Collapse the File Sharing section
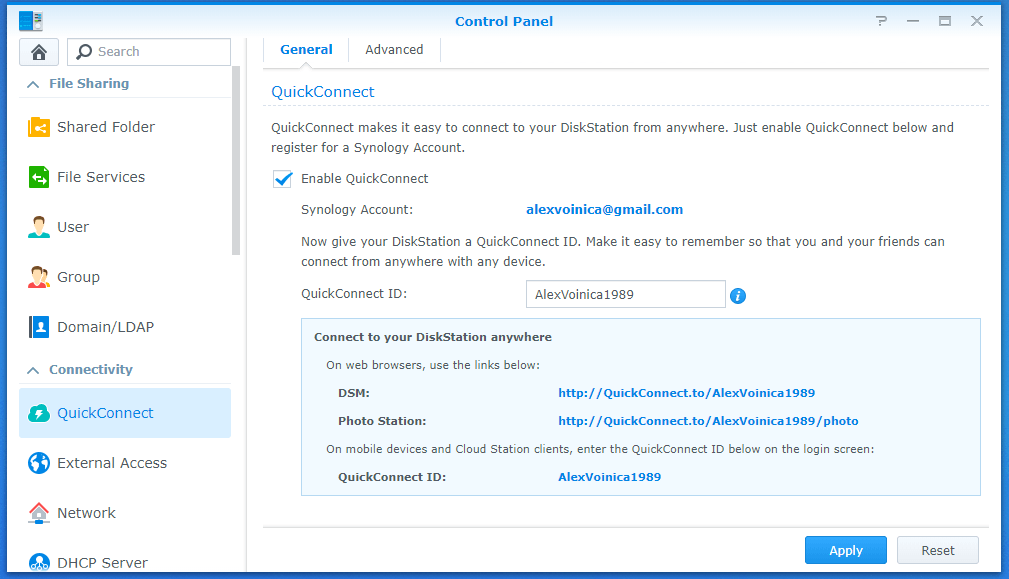The height and width of the screenshot is (579, 1009). pyautogui.click(x=34, y=84)
